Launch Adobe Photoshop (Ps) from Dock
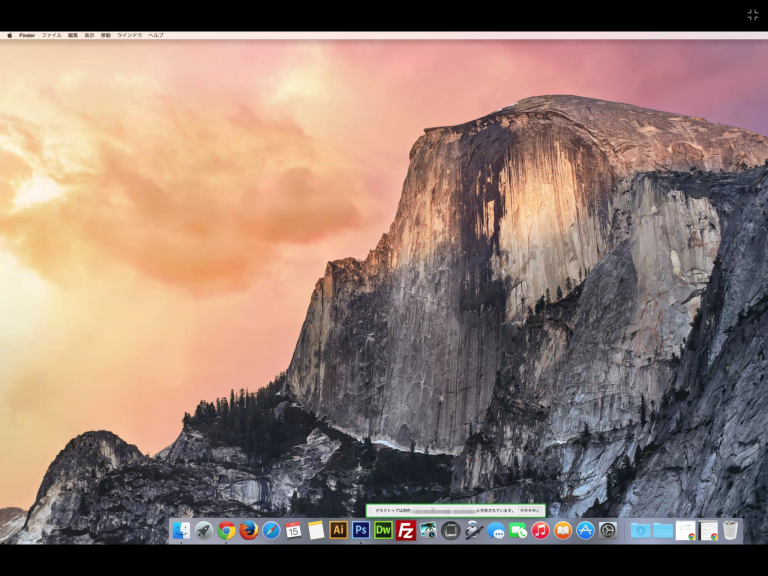The width and height of the screenshot is (768, 576). (361, 530)
